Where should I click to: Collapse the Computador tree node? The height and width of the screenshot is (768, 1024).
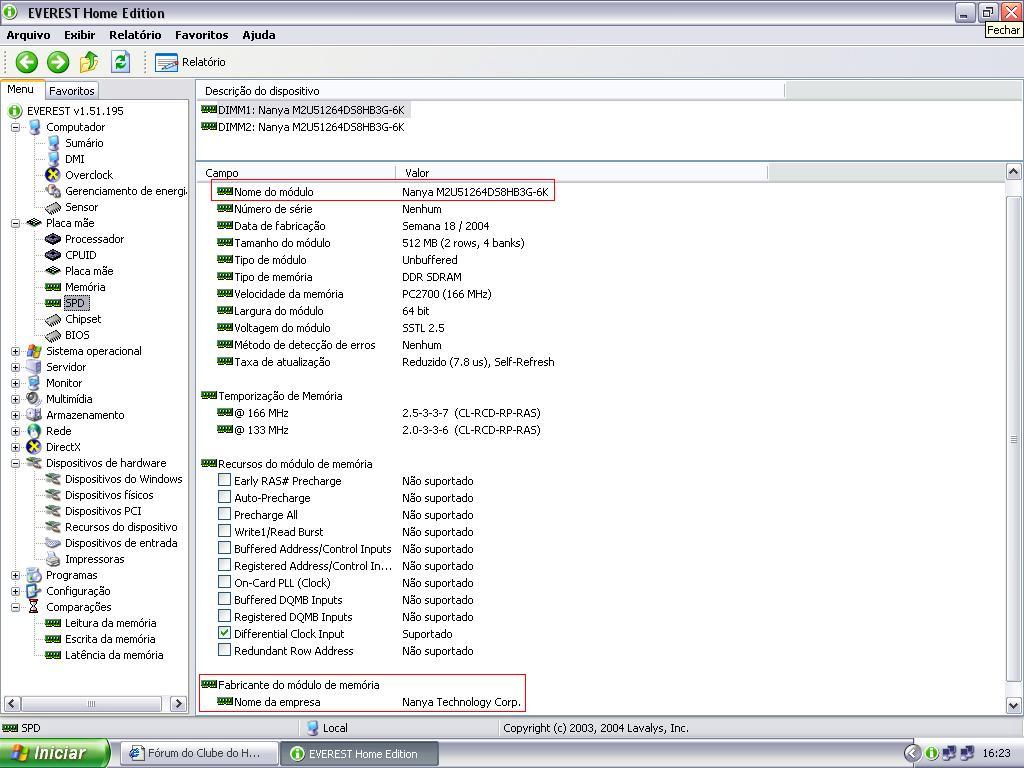tap(16, 127)
